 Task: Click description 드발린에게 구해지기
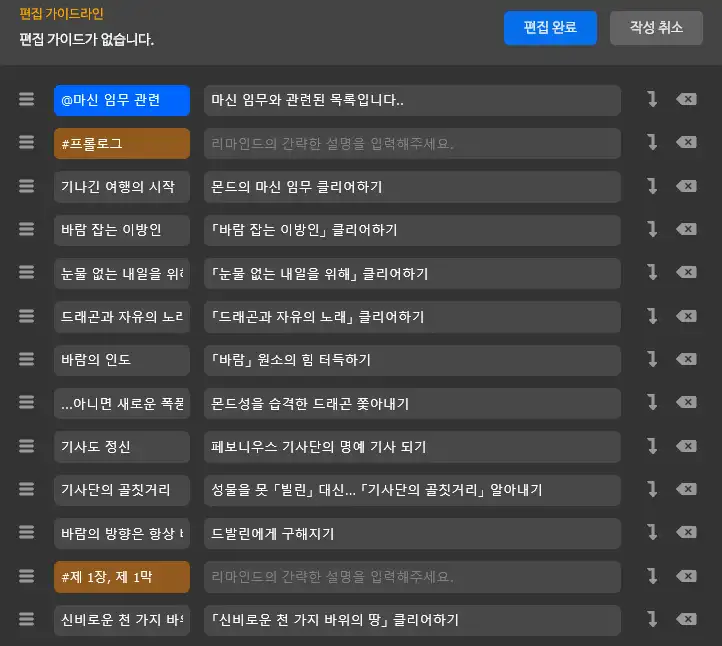(x=412, y=533)
